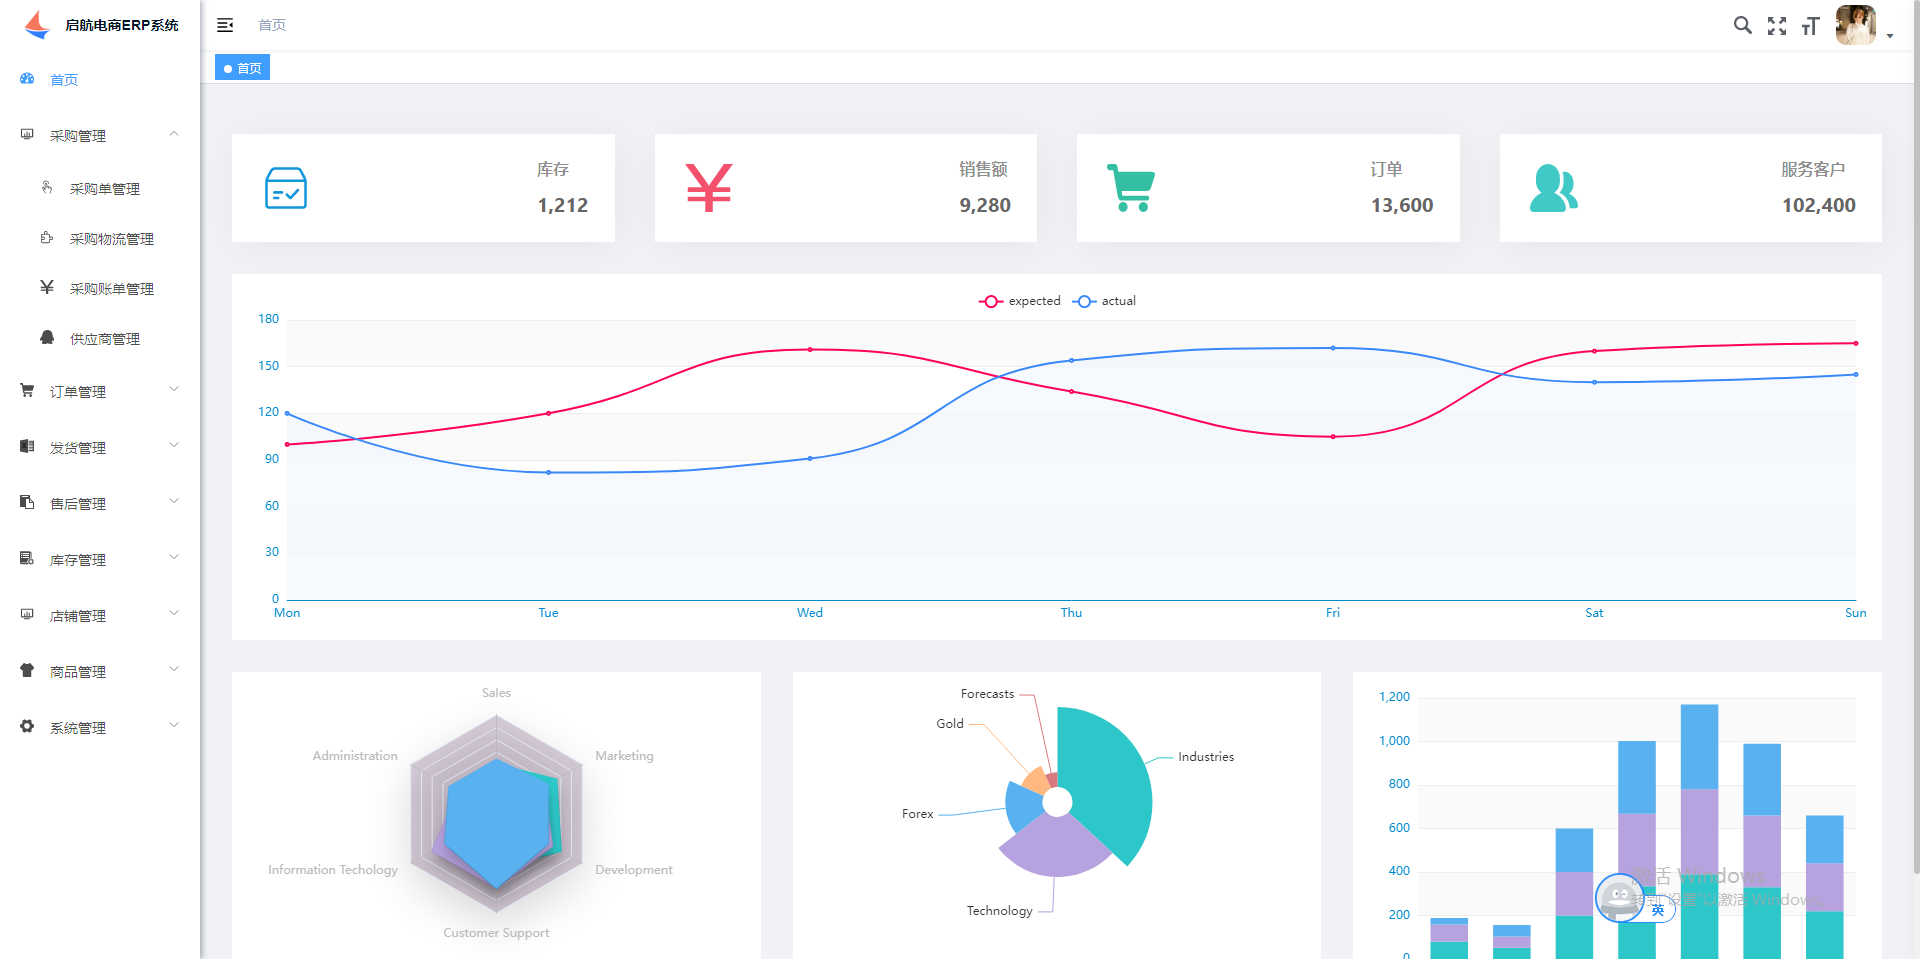Click the IME floating input icon

(1620, 897)
